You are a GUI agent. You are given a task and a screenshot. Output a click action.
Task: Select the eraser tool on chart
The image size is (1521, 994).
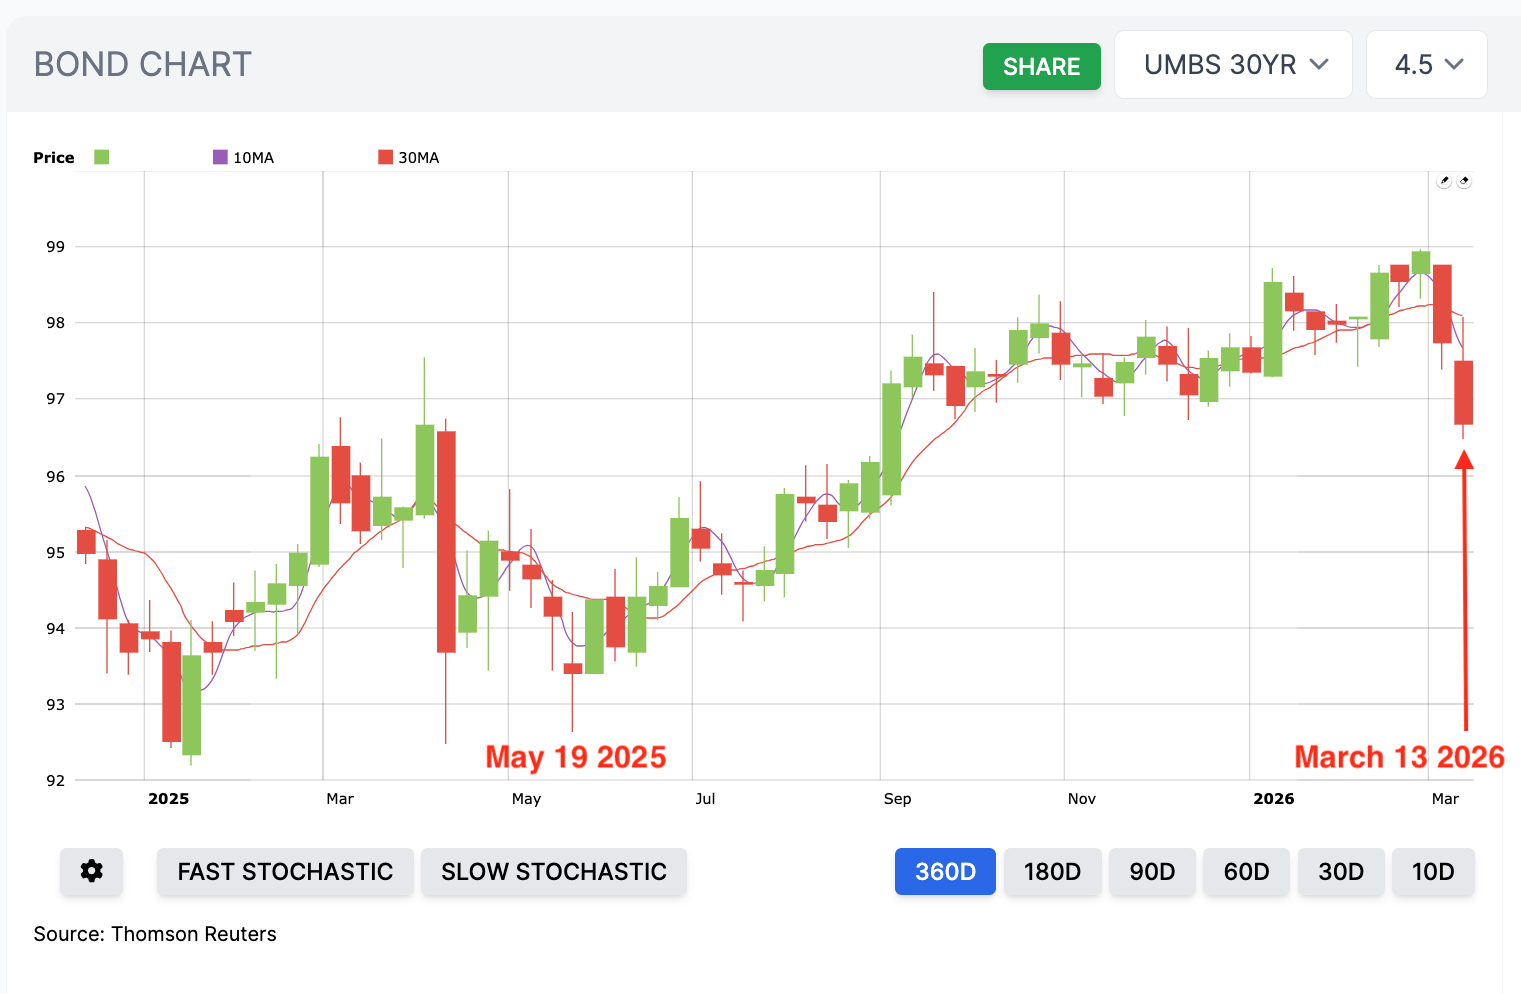(1464, 181)
